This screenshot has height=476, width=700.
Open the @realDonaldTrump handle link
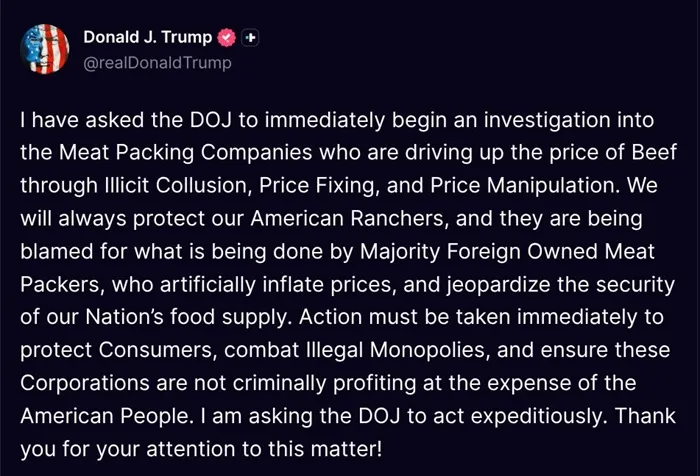157,63
